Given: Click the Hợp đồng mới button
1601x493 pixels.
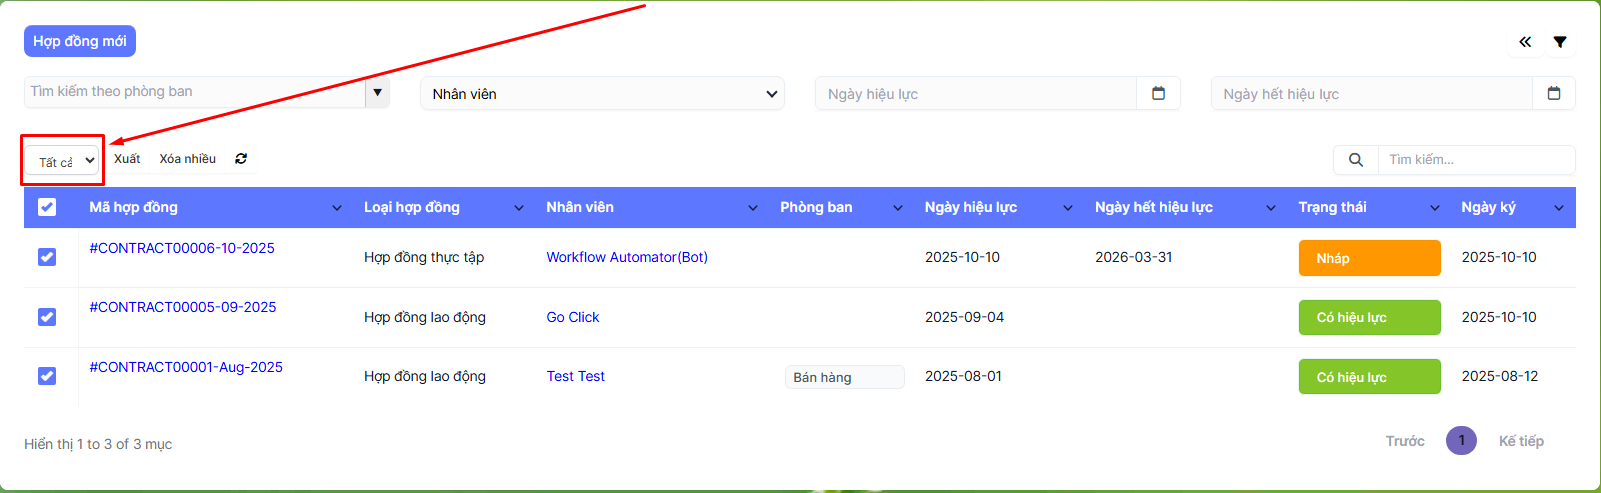Looking at the screenshot, I should click(x=80, y=41).
